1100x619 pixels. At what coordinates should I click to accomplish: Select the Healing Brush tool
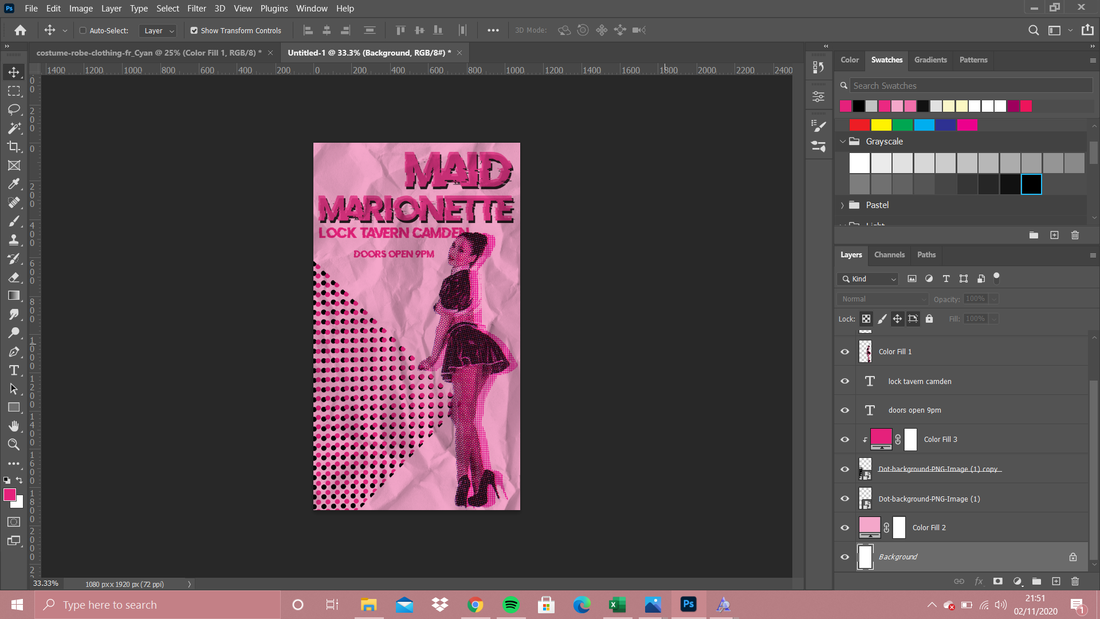click(x=13, y=203)
